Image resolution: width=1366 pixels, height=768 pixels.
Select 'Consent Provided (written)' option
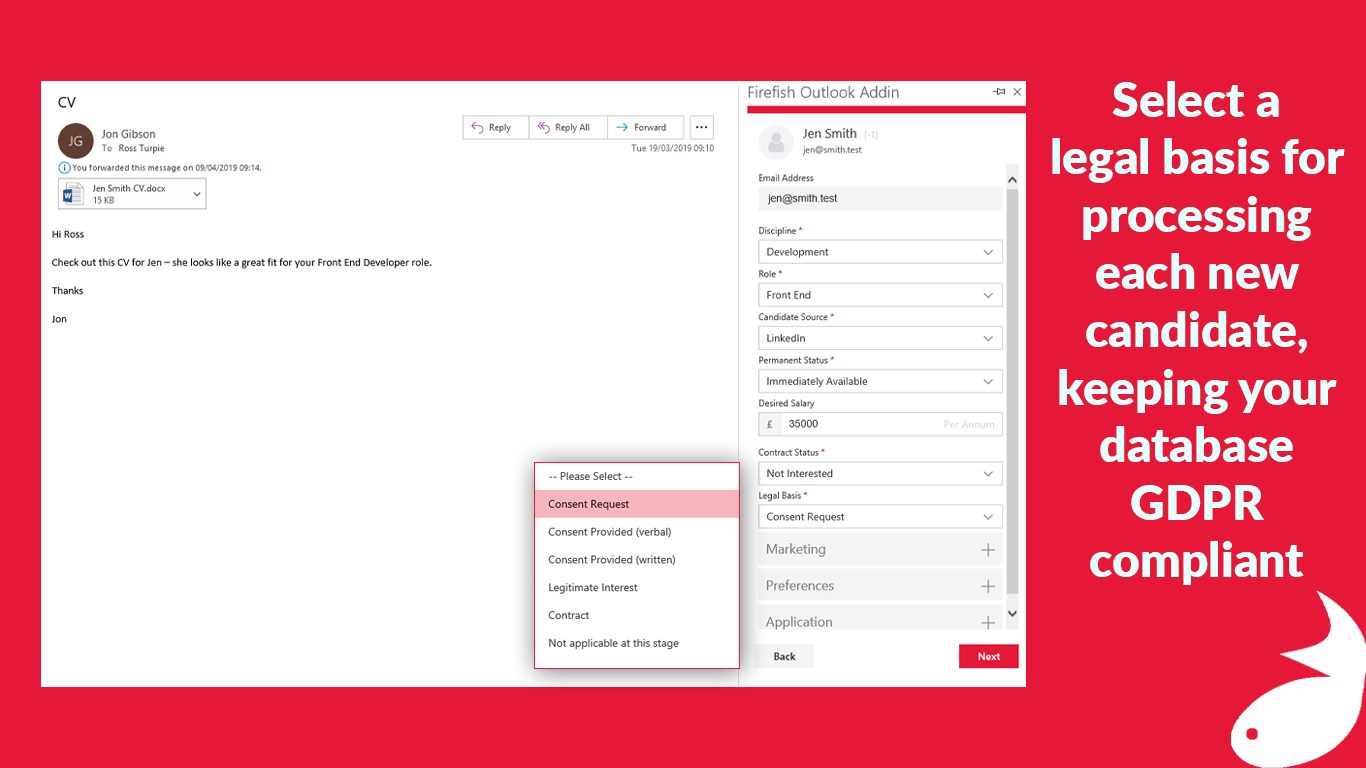click(x=637, y=560)
